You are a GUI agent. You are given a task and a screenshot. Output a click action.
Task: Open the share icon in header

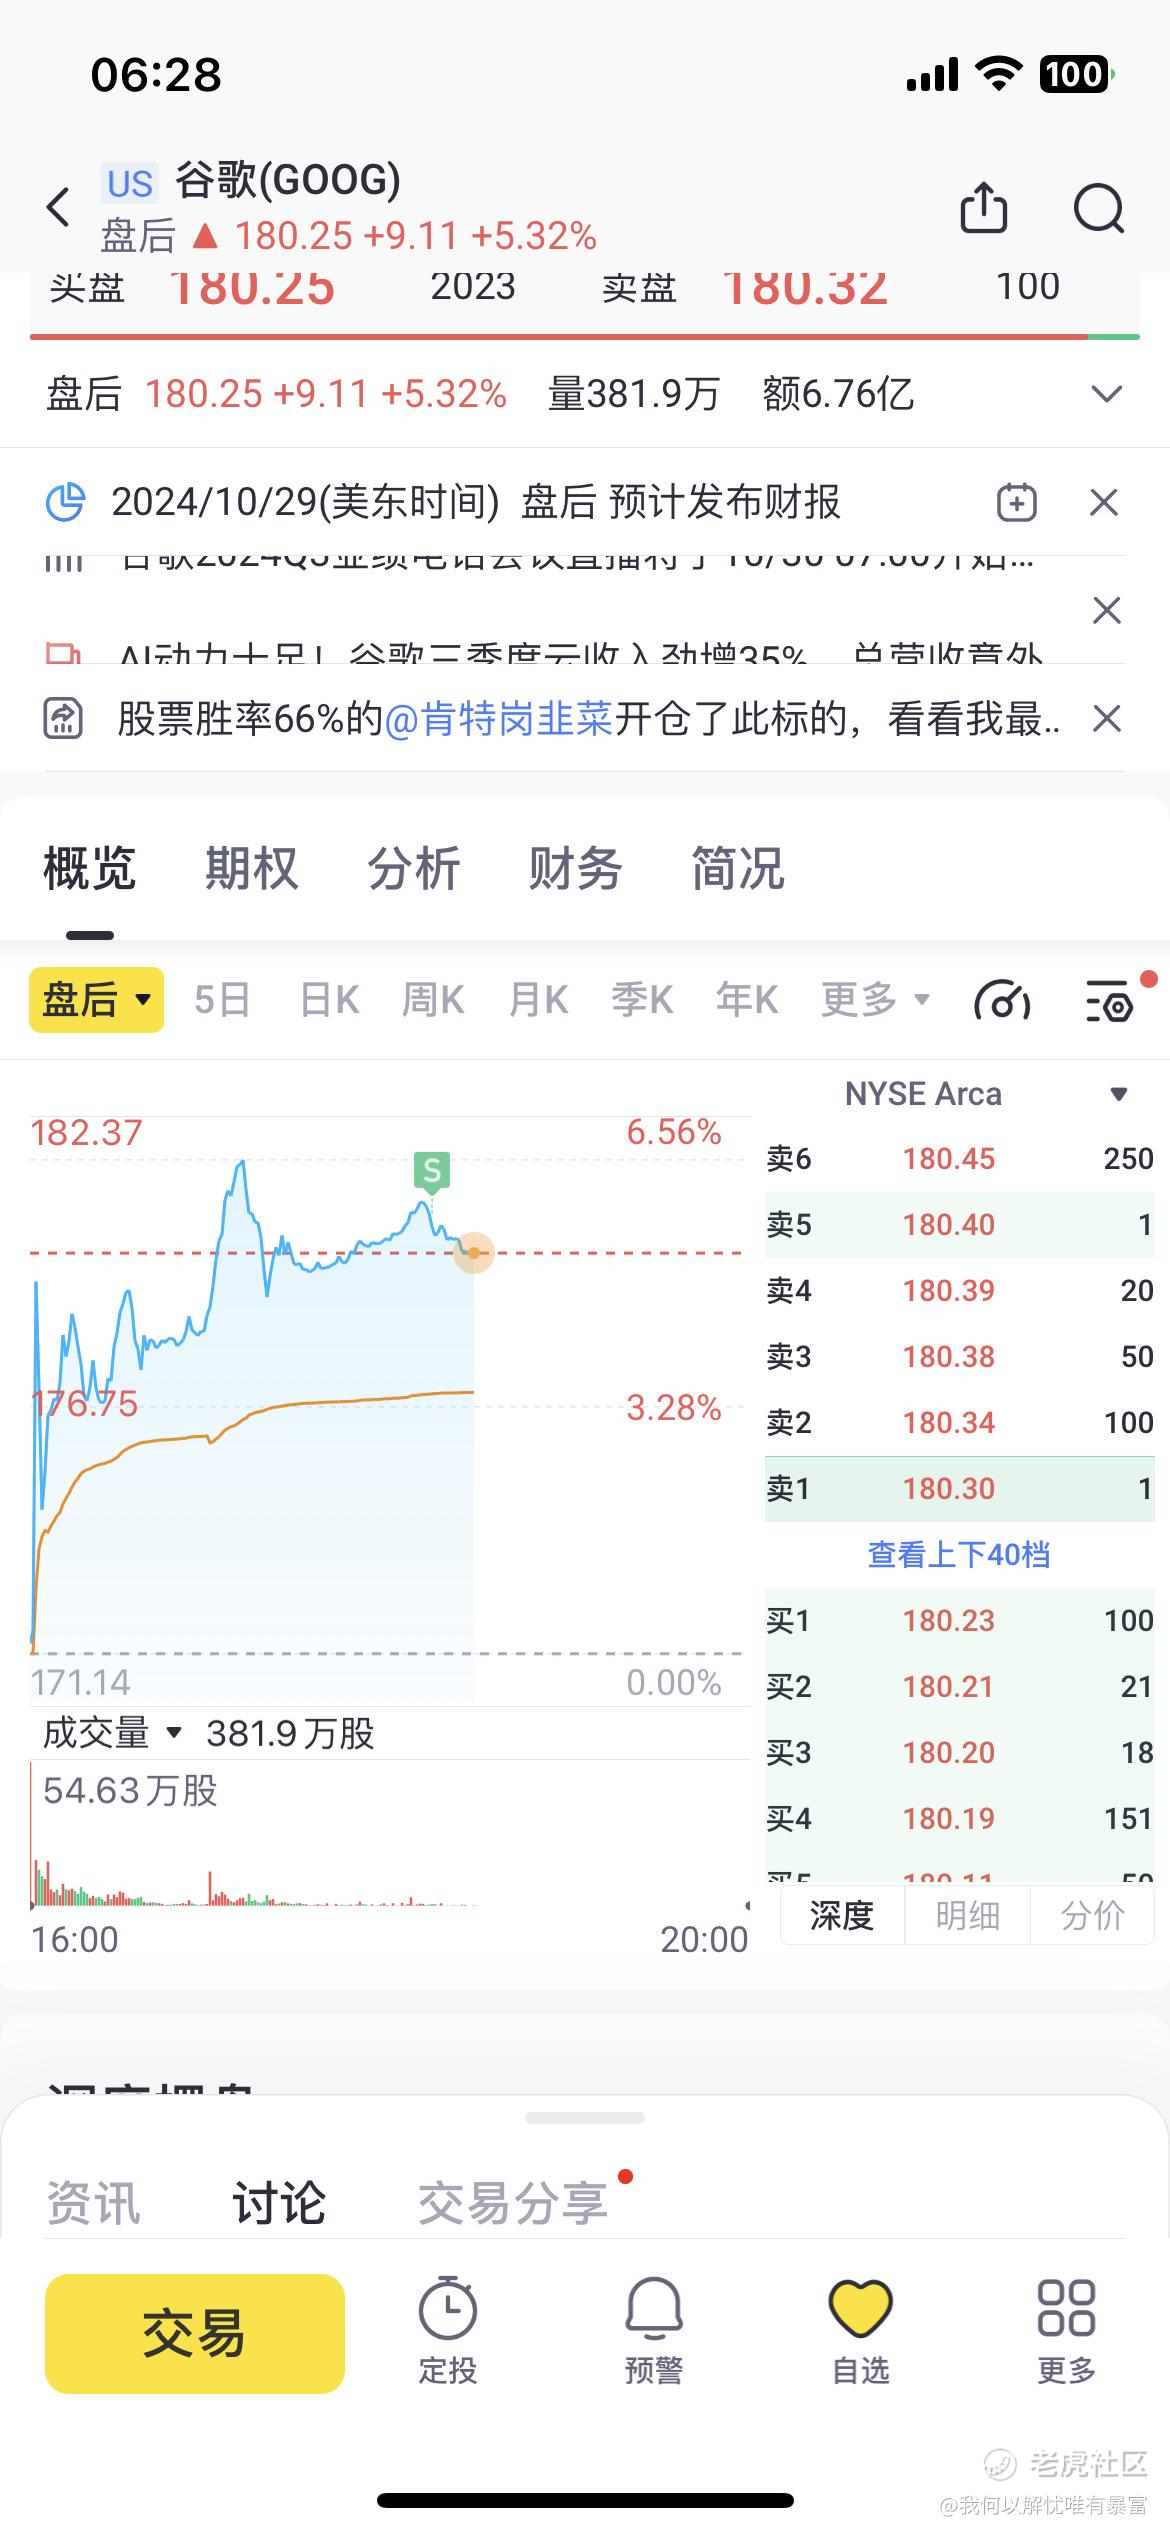click(984, 207)
